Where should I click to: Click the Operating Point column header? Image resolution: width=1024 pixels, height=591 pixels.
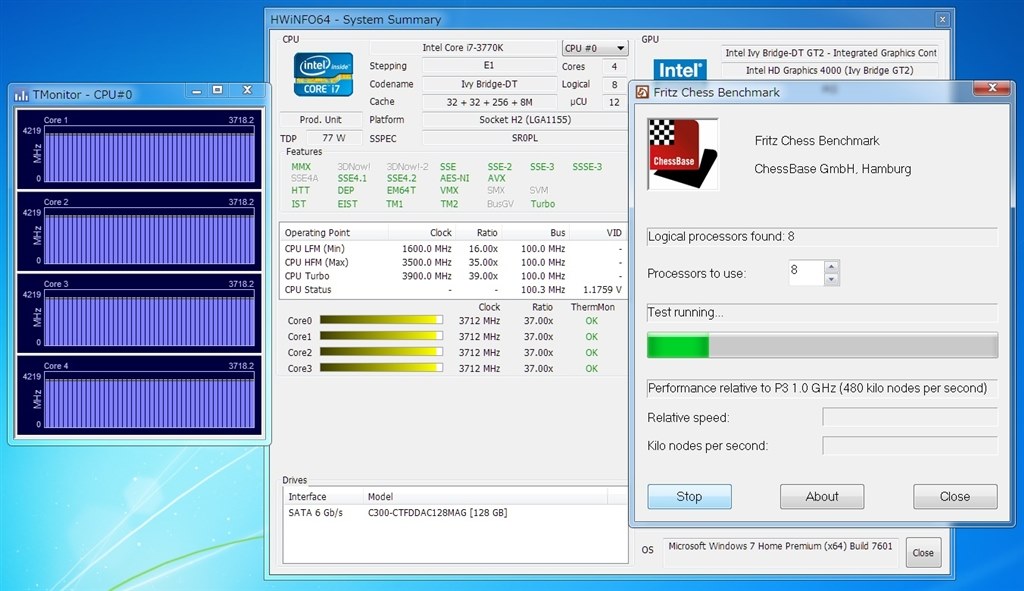[x=334, y=232]
